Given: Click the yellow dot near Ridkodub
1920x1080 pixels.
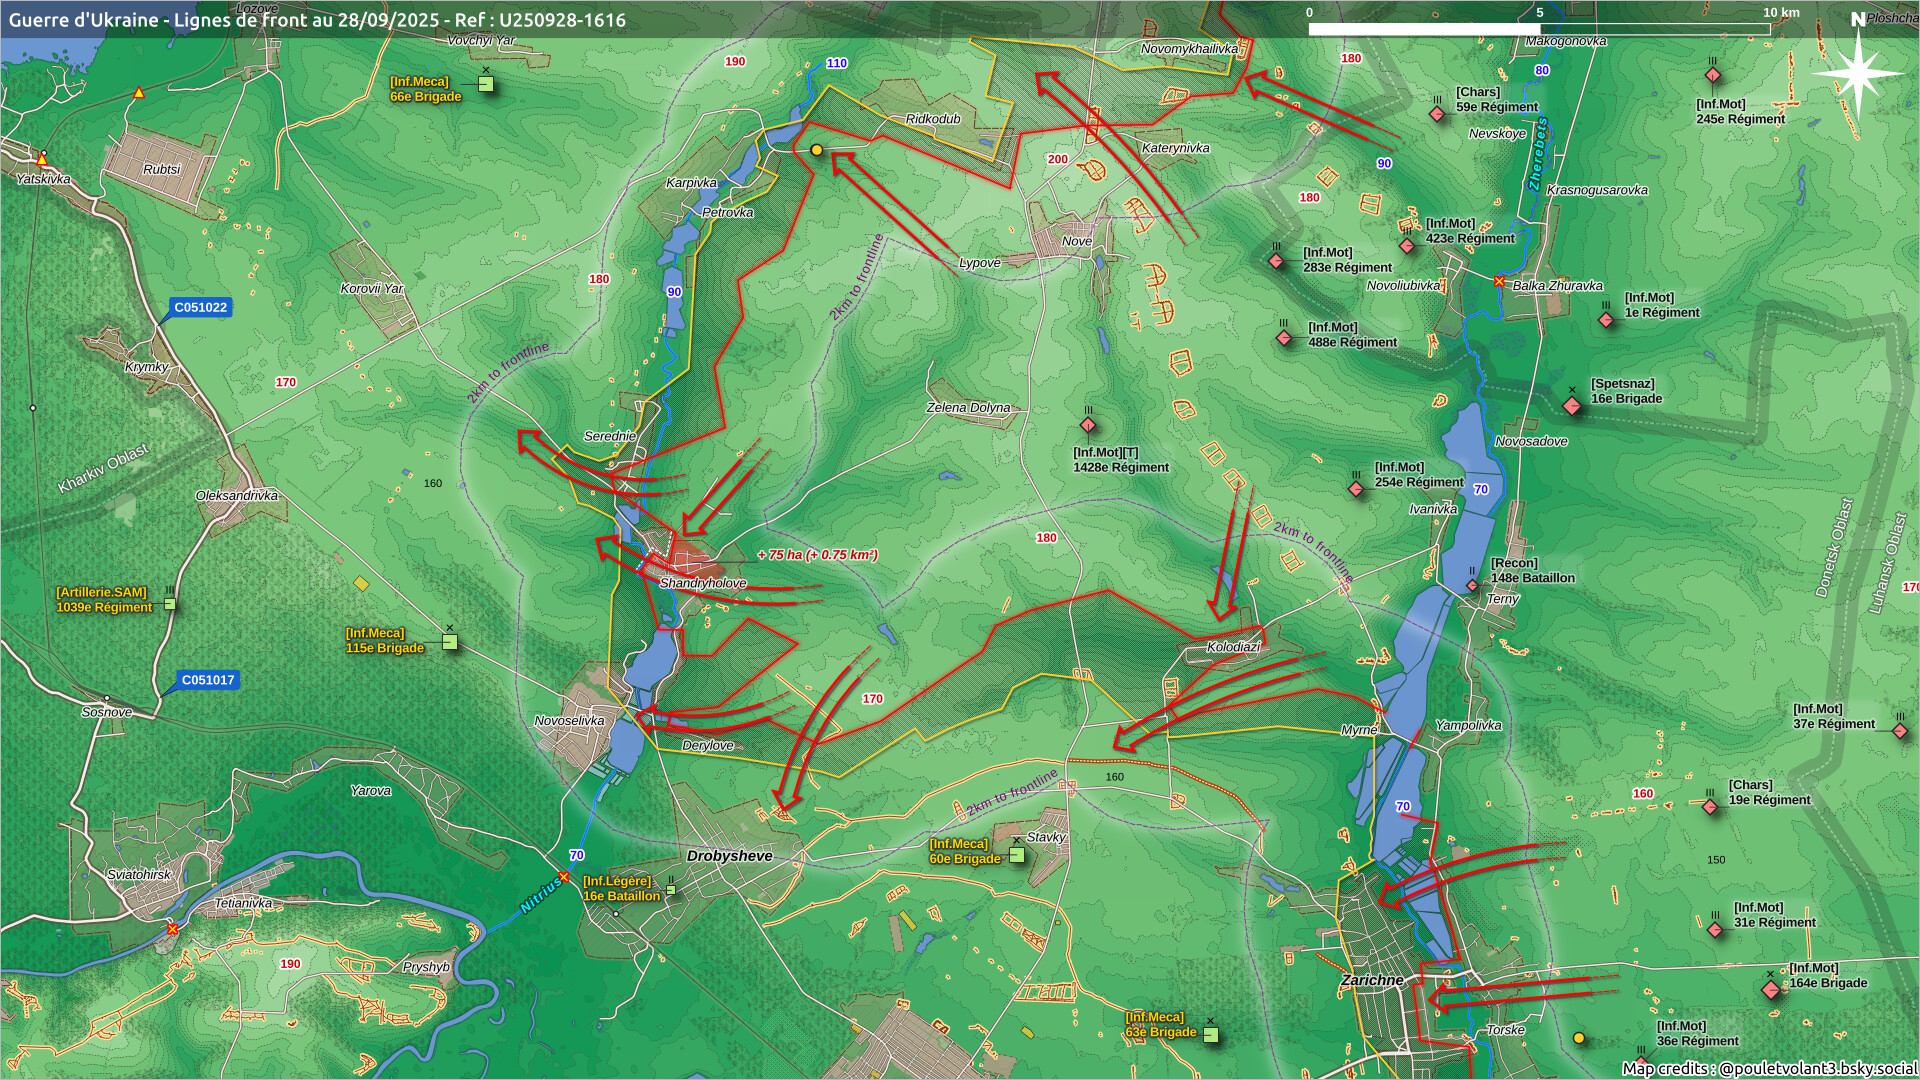Looking at the screenshot, I should click(x=816, y=150).
